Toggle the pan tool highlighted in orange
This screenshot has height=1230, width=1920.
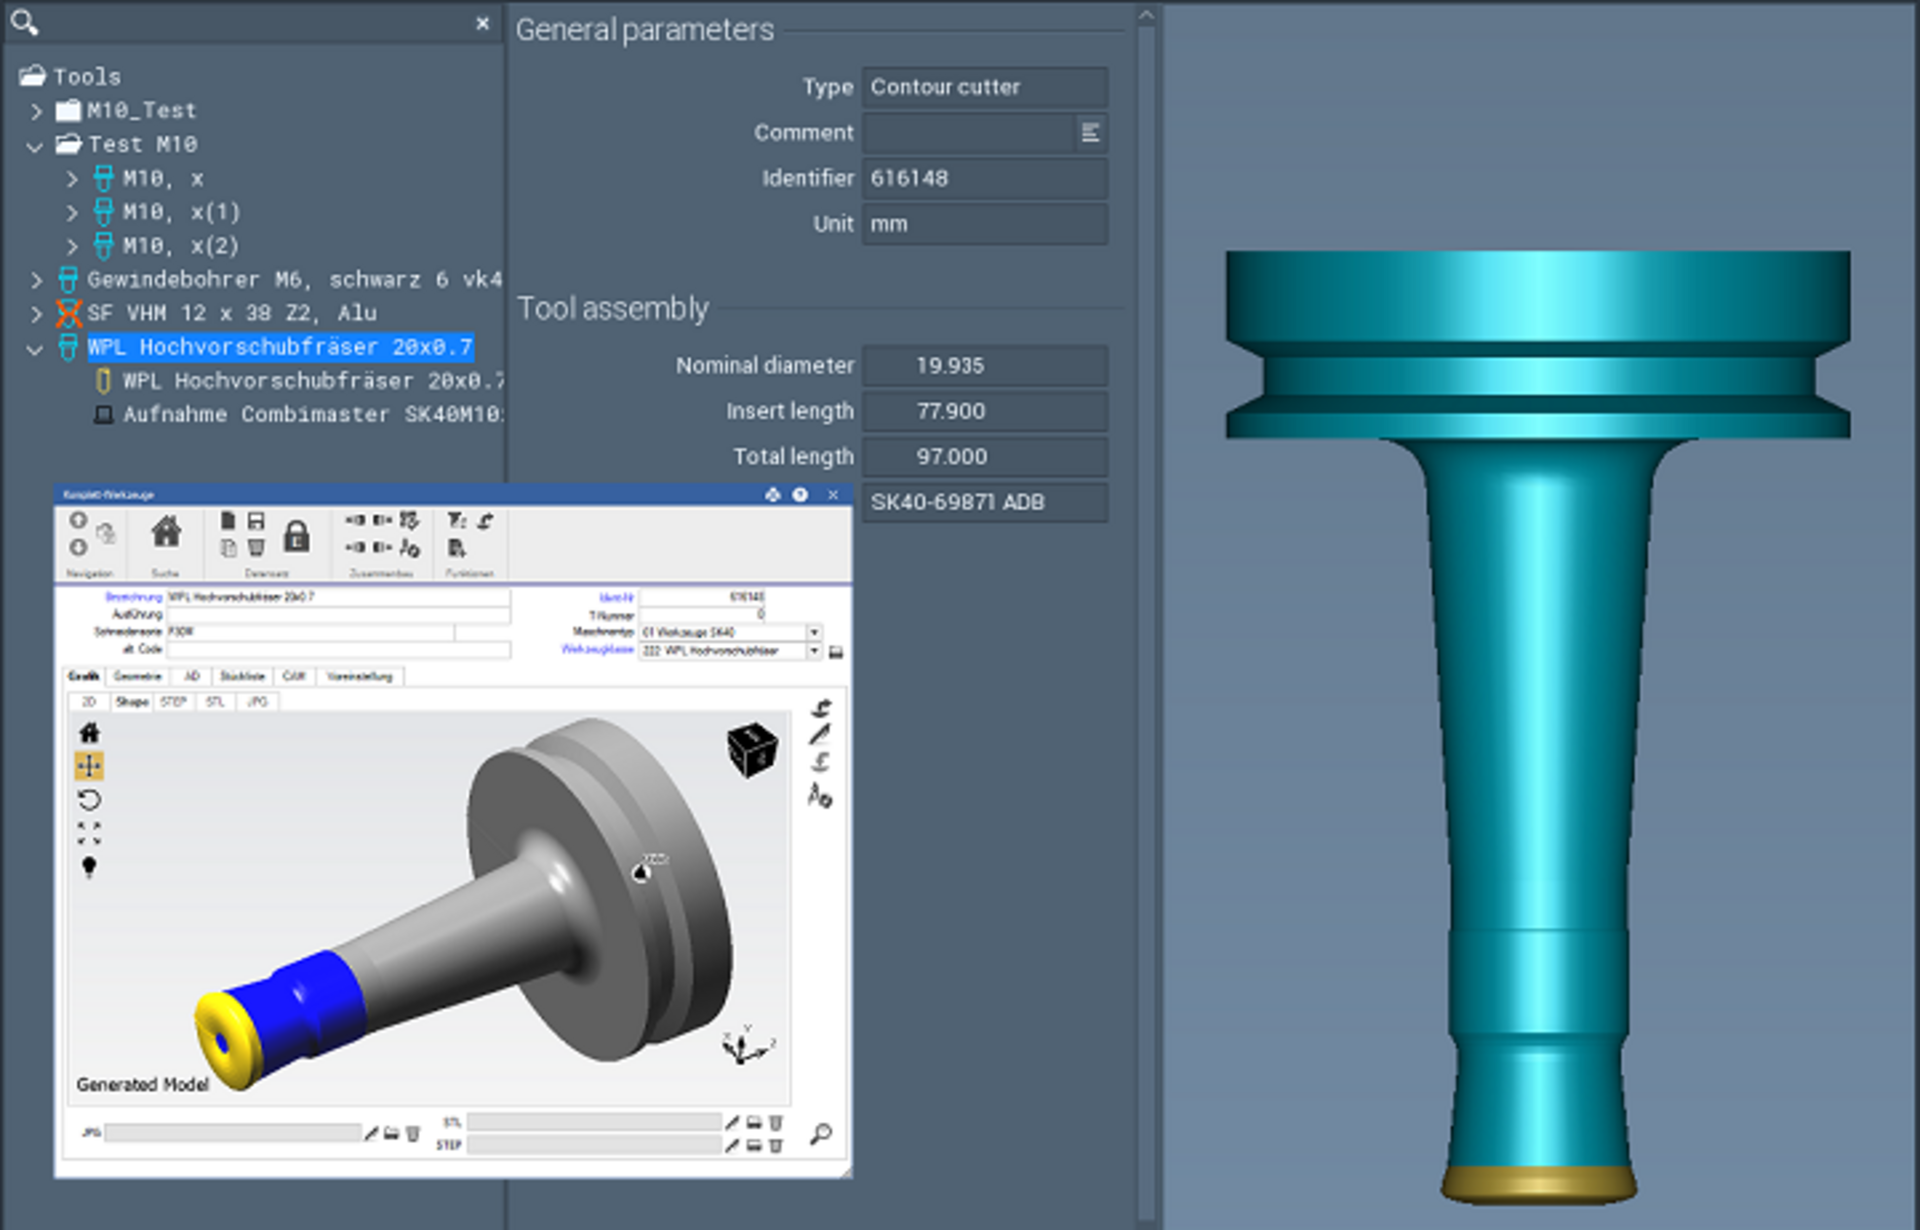click(x=89, y=766)
